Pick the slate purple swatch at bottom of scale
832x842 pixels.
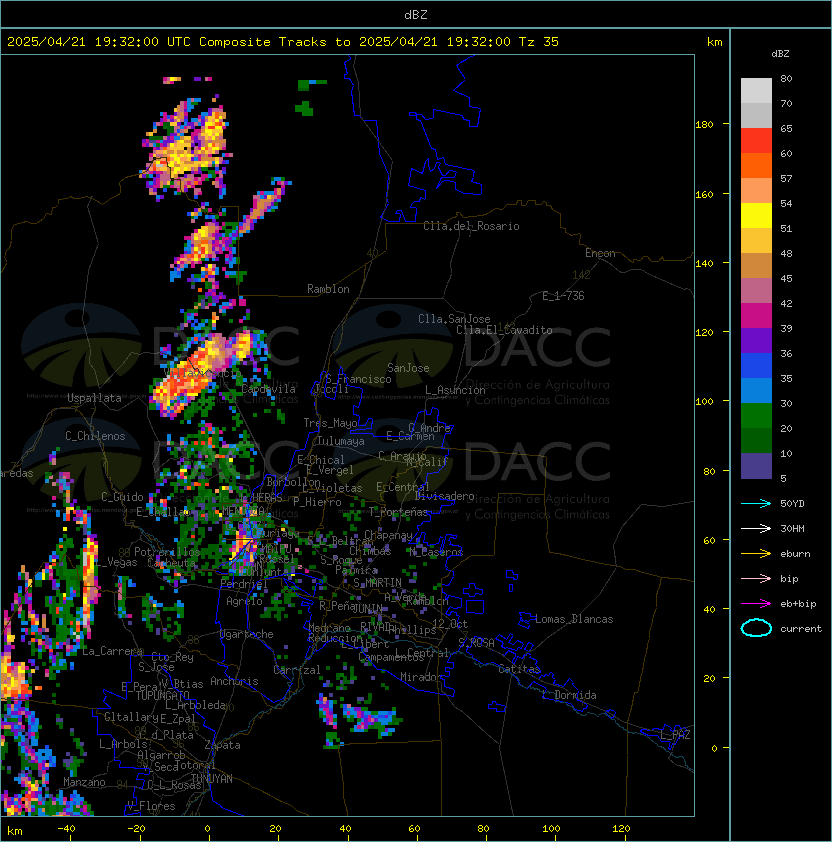tap(756, 466)
